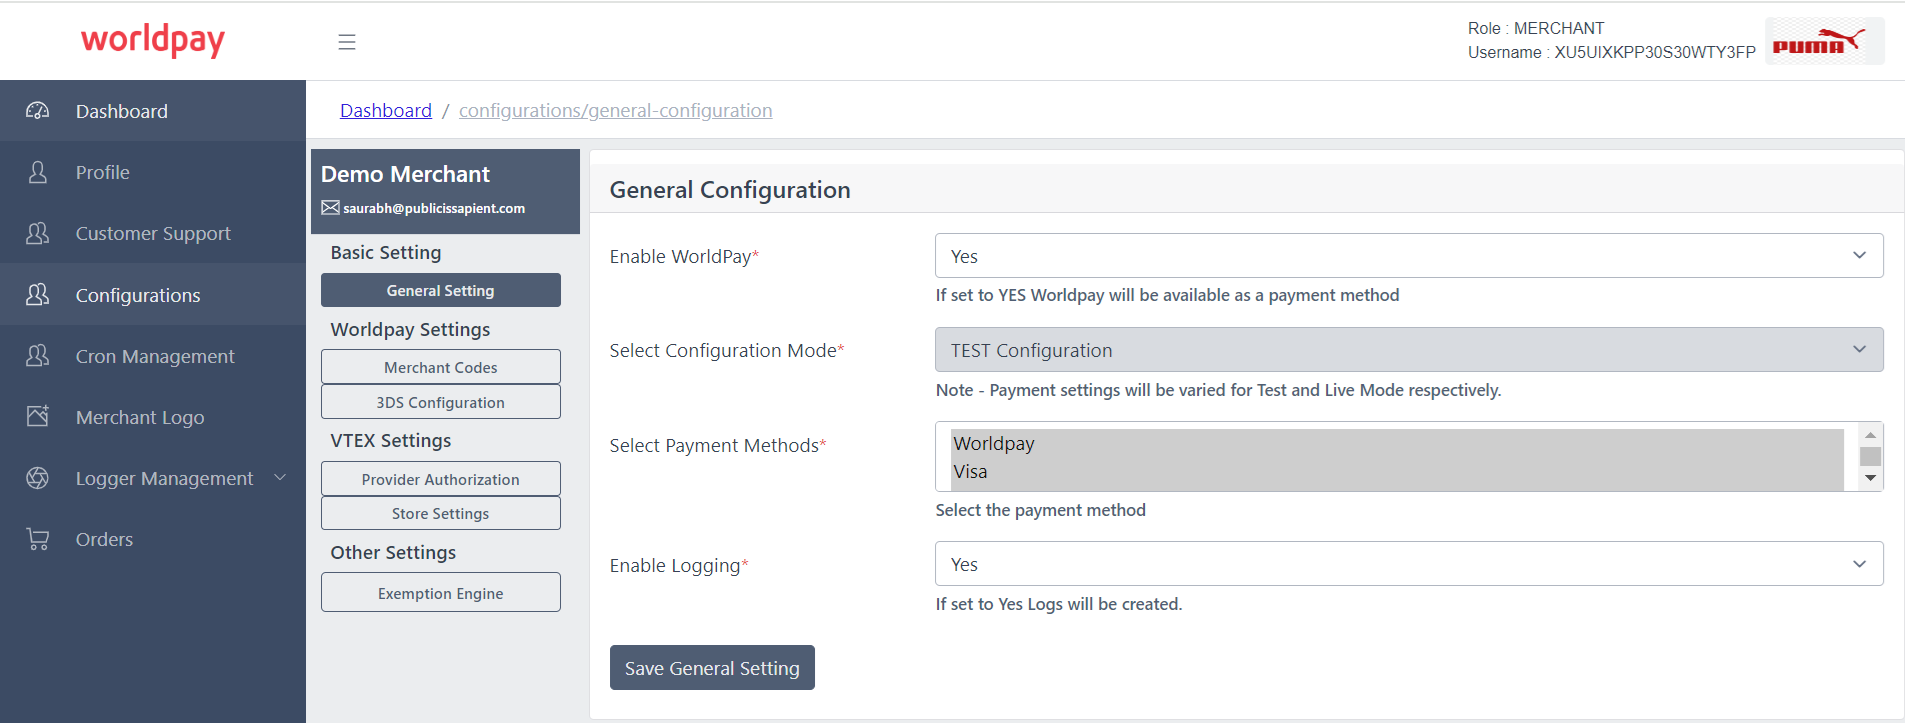
Task: Open the Enable Logging dropdown
Action: point(1408,564)
